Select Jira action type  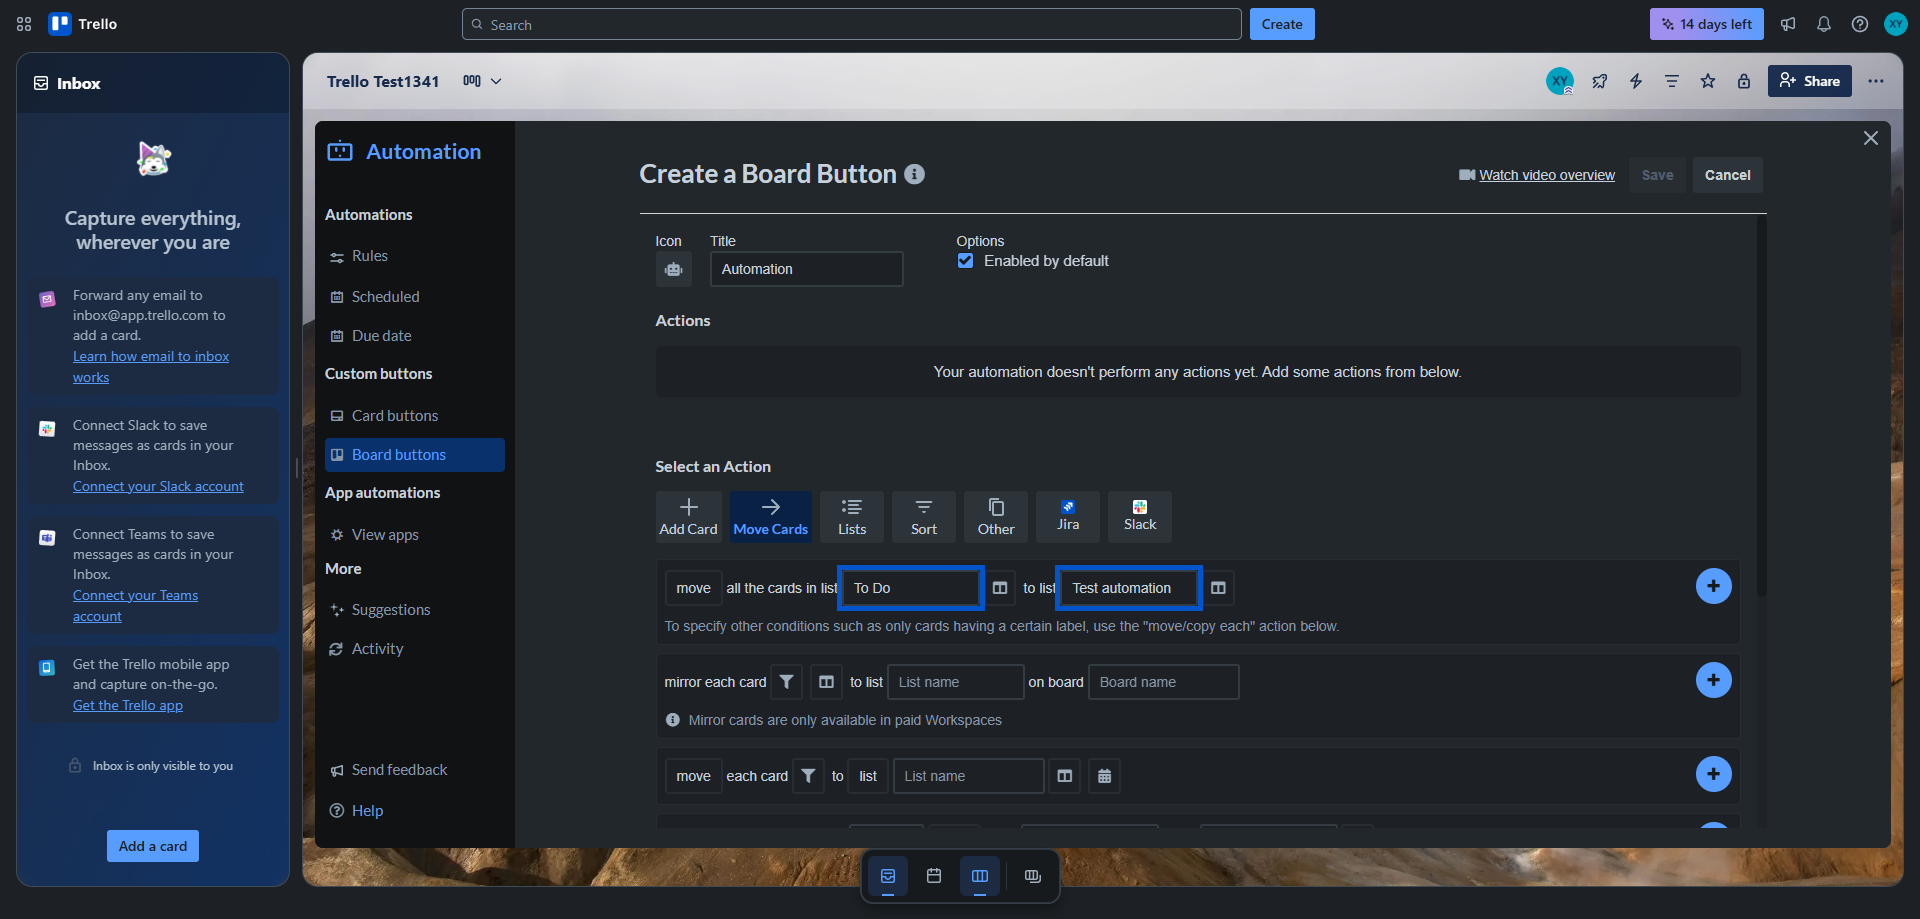(1068, 516)
